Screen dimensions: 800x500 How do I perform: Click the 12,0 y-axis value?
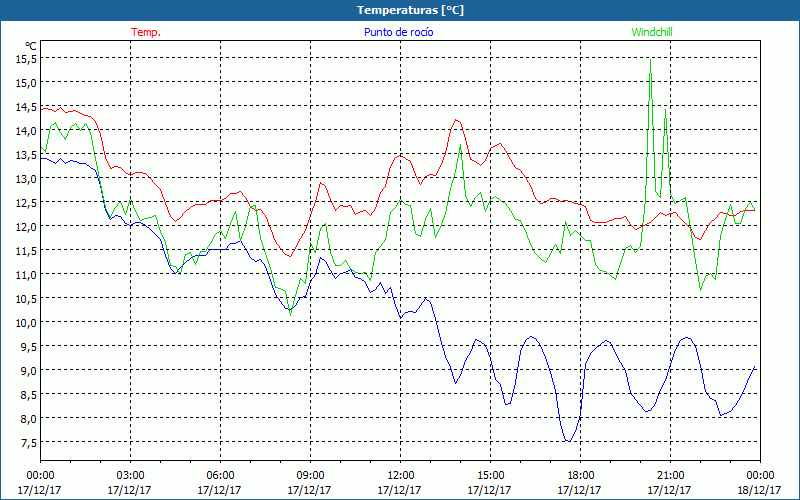tap(27, 227)
